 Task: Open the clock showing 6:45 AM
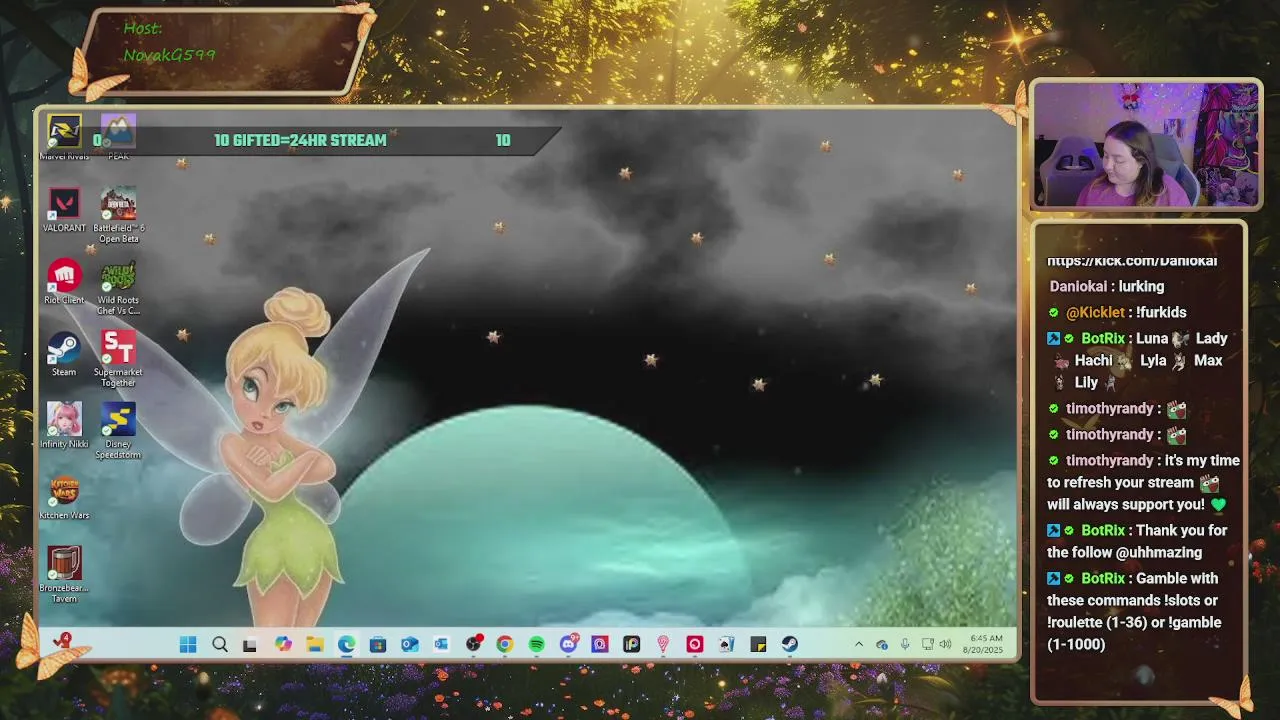985,644
